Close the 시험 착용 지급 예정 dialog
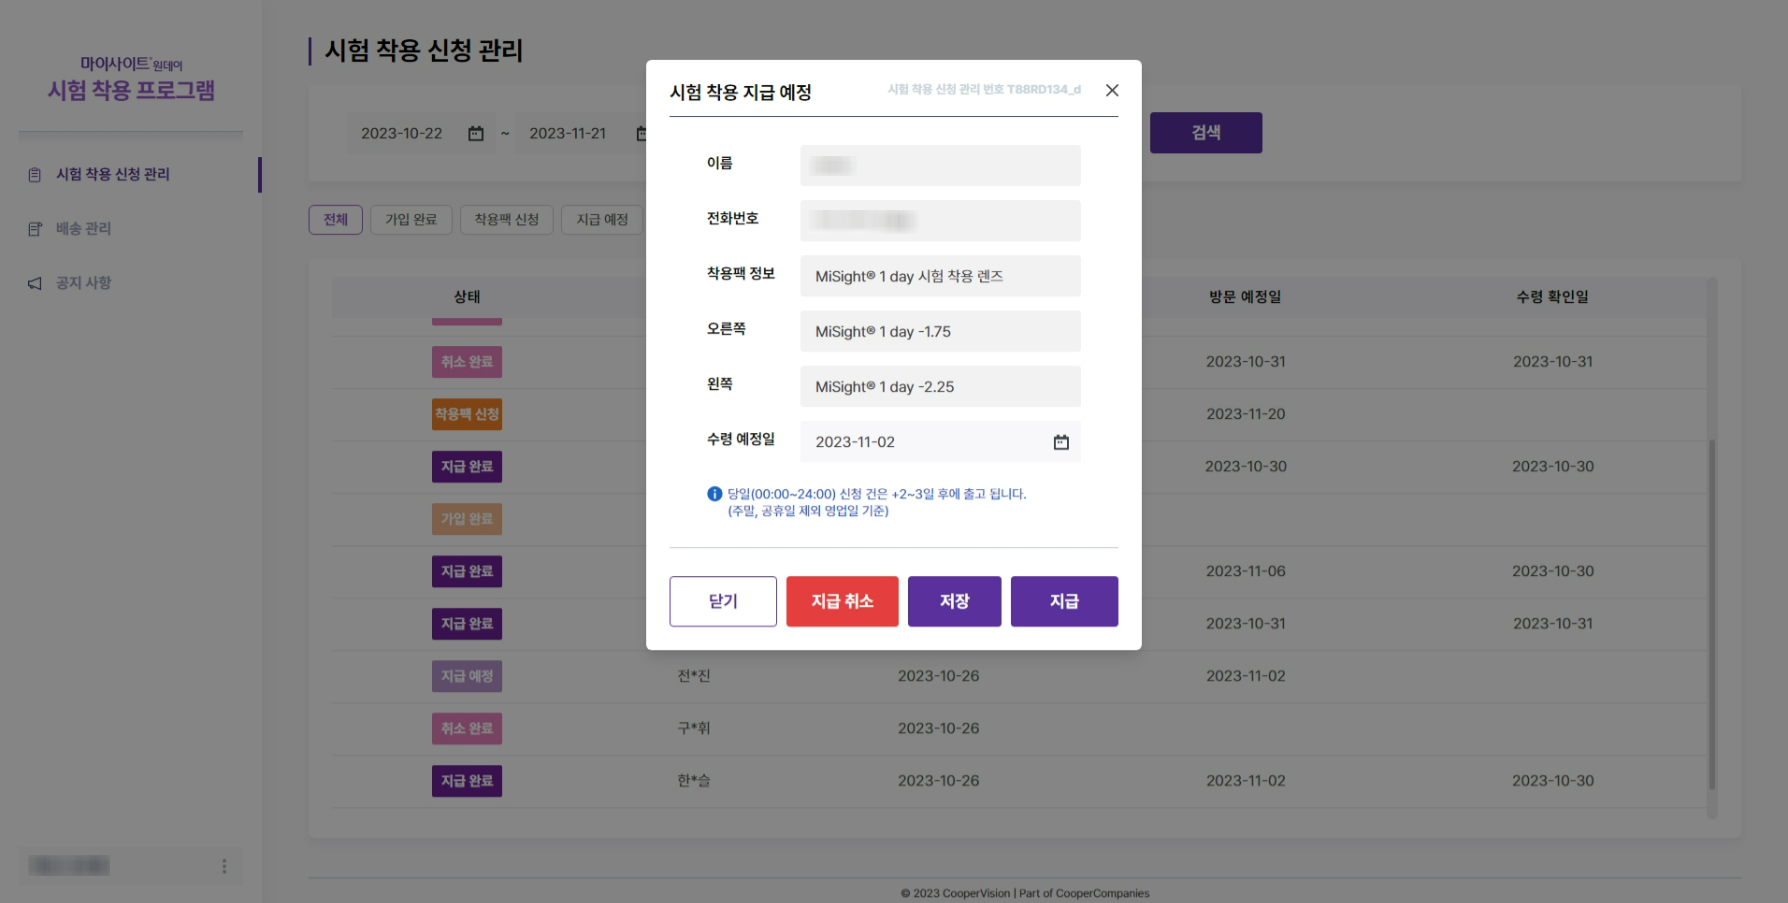 [1111, 90]
